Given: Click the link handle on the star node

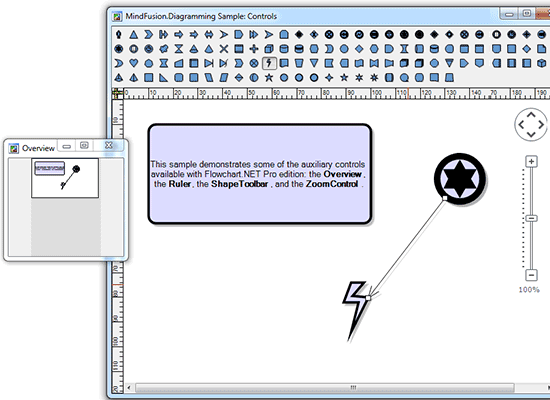Looking at the screenshot, I should (x=445, y=198).
